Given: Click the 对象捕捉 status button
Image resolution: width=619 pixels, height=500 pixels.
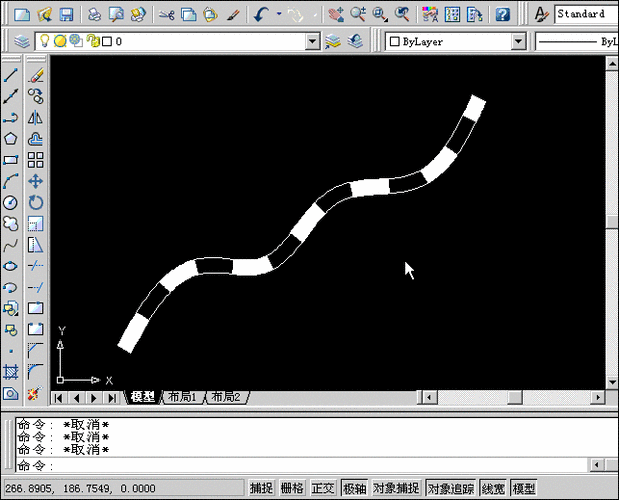Looking at the screenshot, I should pyautogui.click(x=396, y=488).
